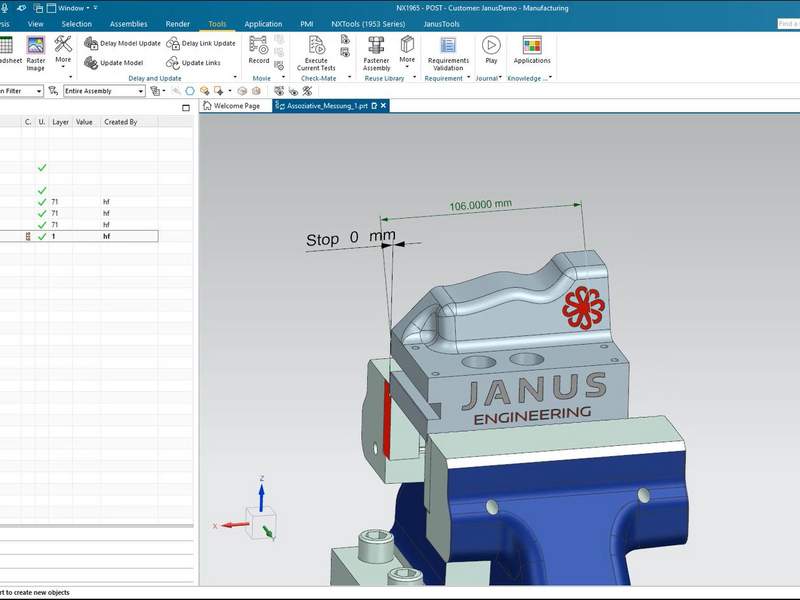Open the Render tab
This screenshot has width=800, height=600.
click(x=178, y=24)
